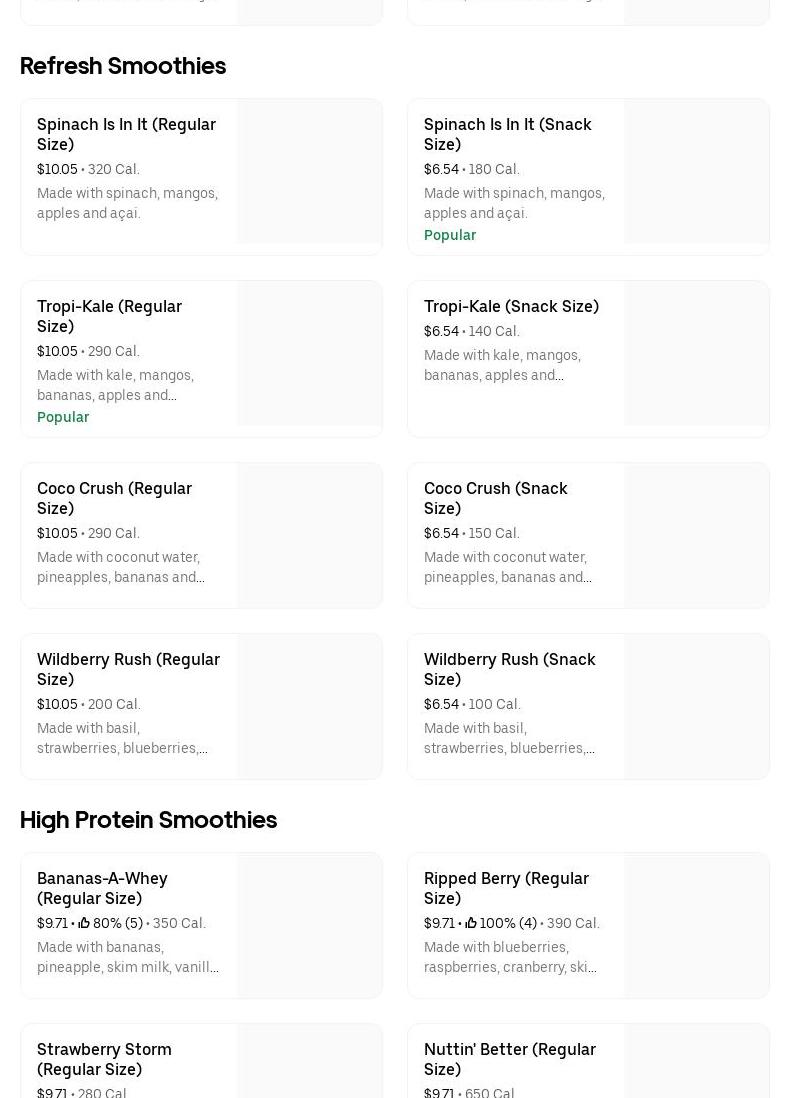This screenshot has height=1098, width=804.
Task: Select Spinach Is In It (Snack Size) title
Action: point(507,134)
